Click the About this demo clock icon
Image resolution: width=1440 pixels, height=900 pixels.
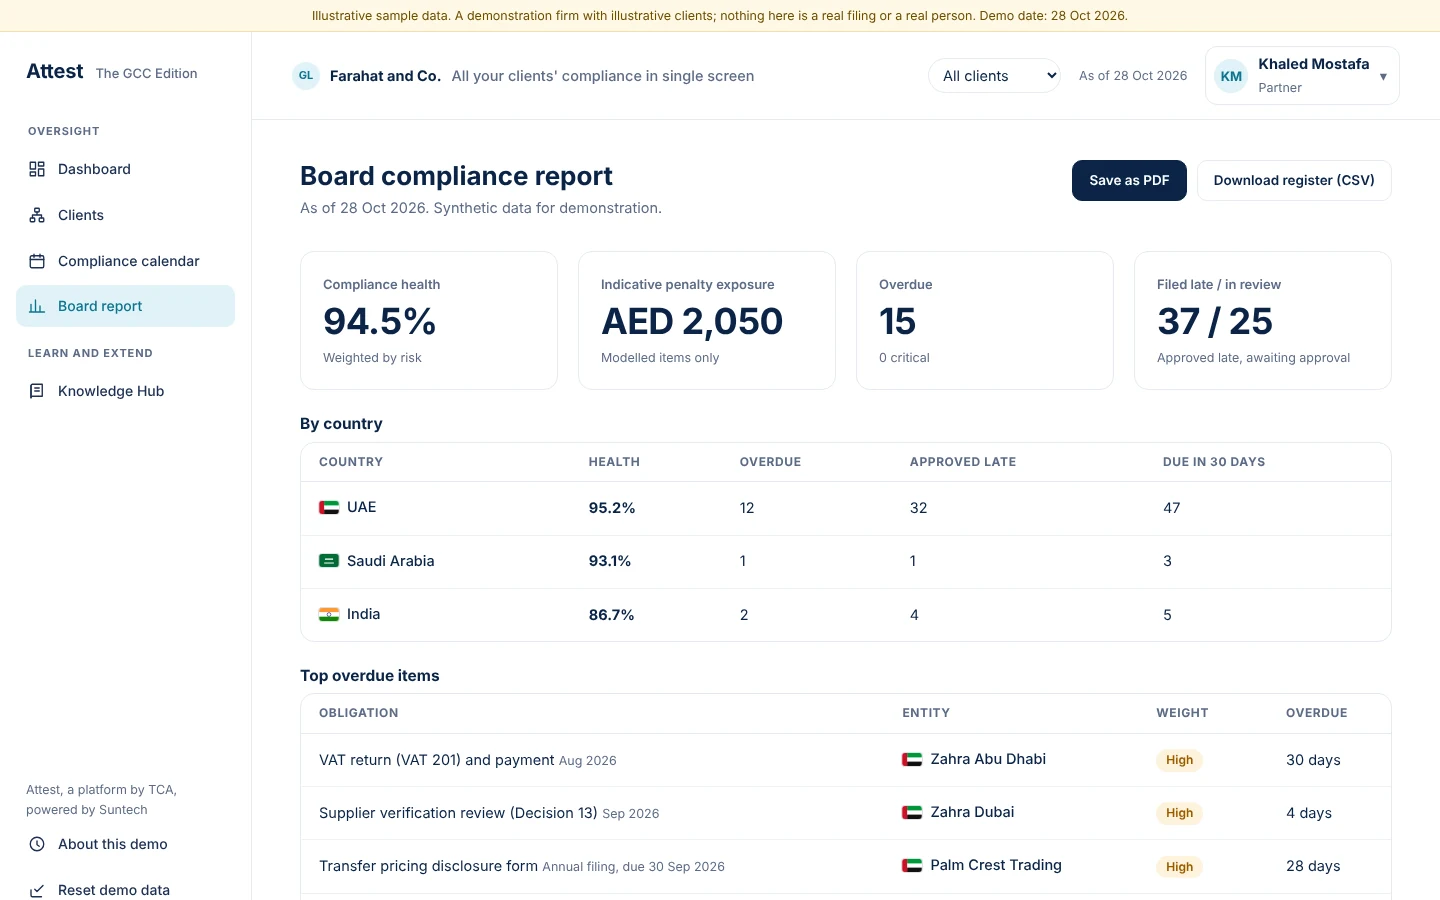37,844
